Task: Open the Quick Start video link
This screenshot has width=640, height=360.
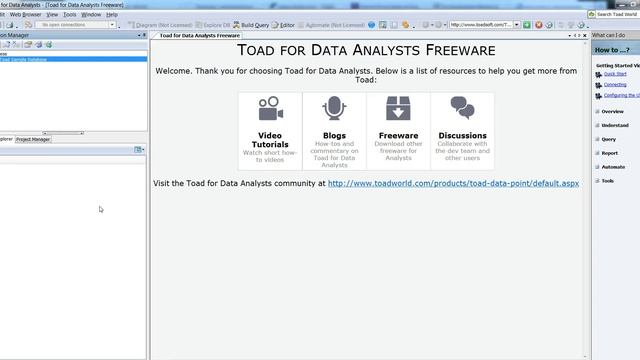Action: coord(615,74)
